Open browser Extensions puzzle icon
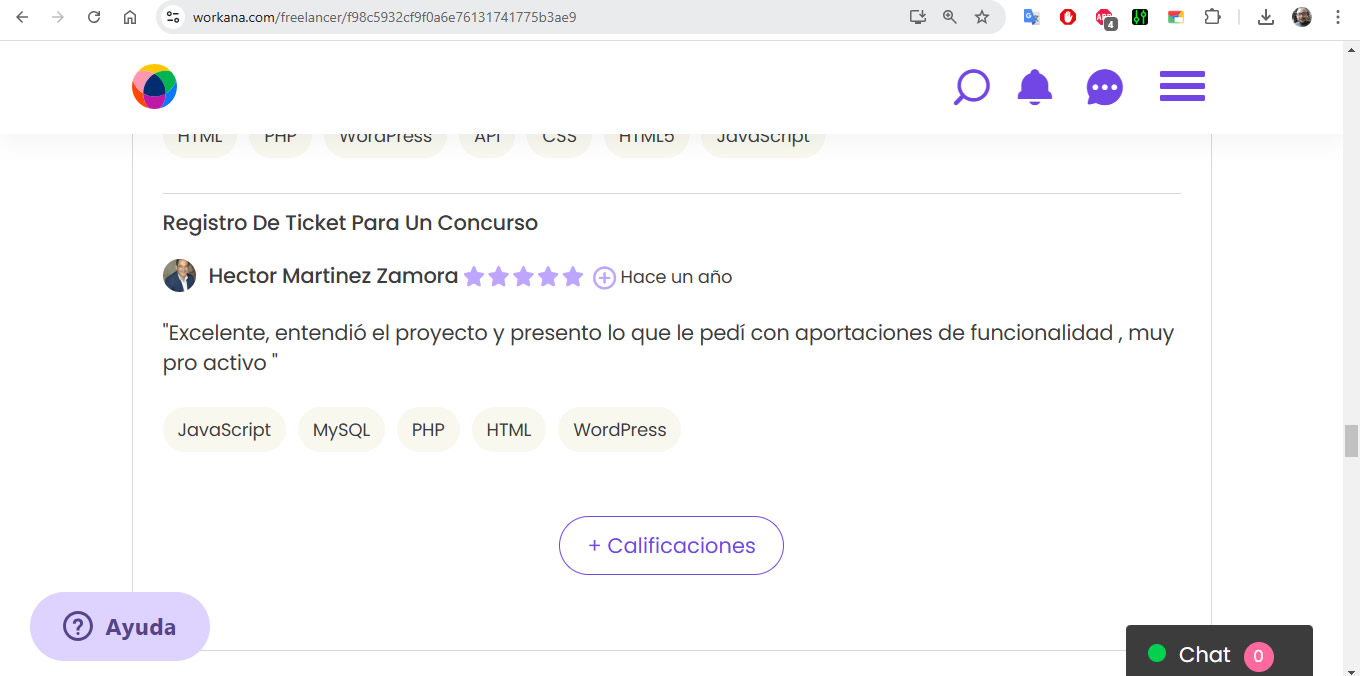 [x=1212, y=17]
